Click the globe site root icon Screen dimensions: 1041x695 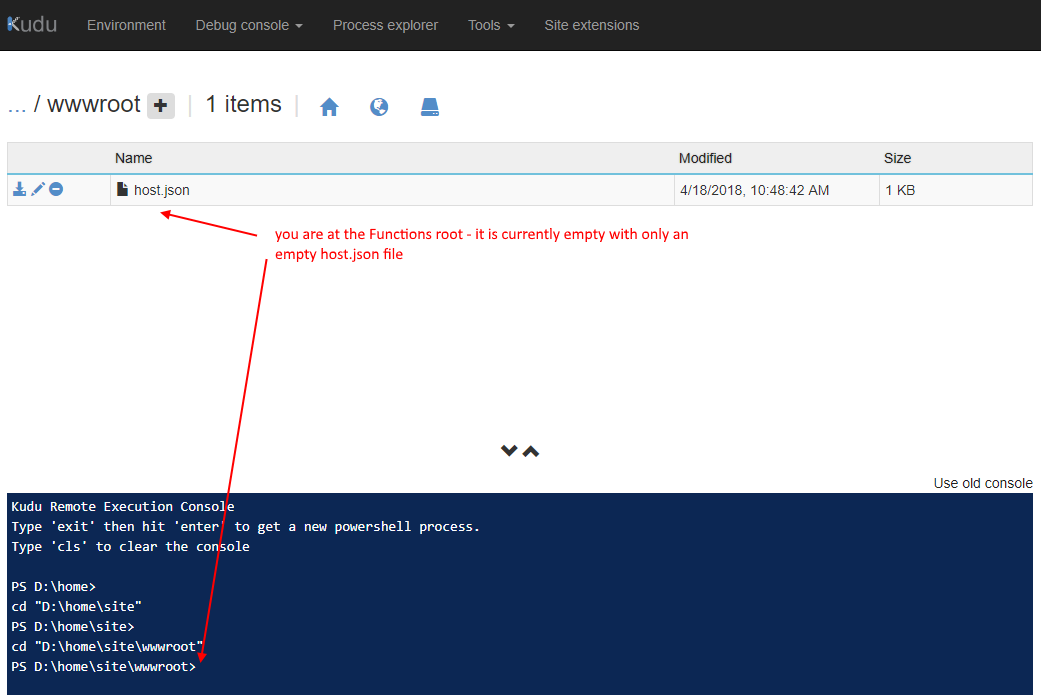[379, 107]
